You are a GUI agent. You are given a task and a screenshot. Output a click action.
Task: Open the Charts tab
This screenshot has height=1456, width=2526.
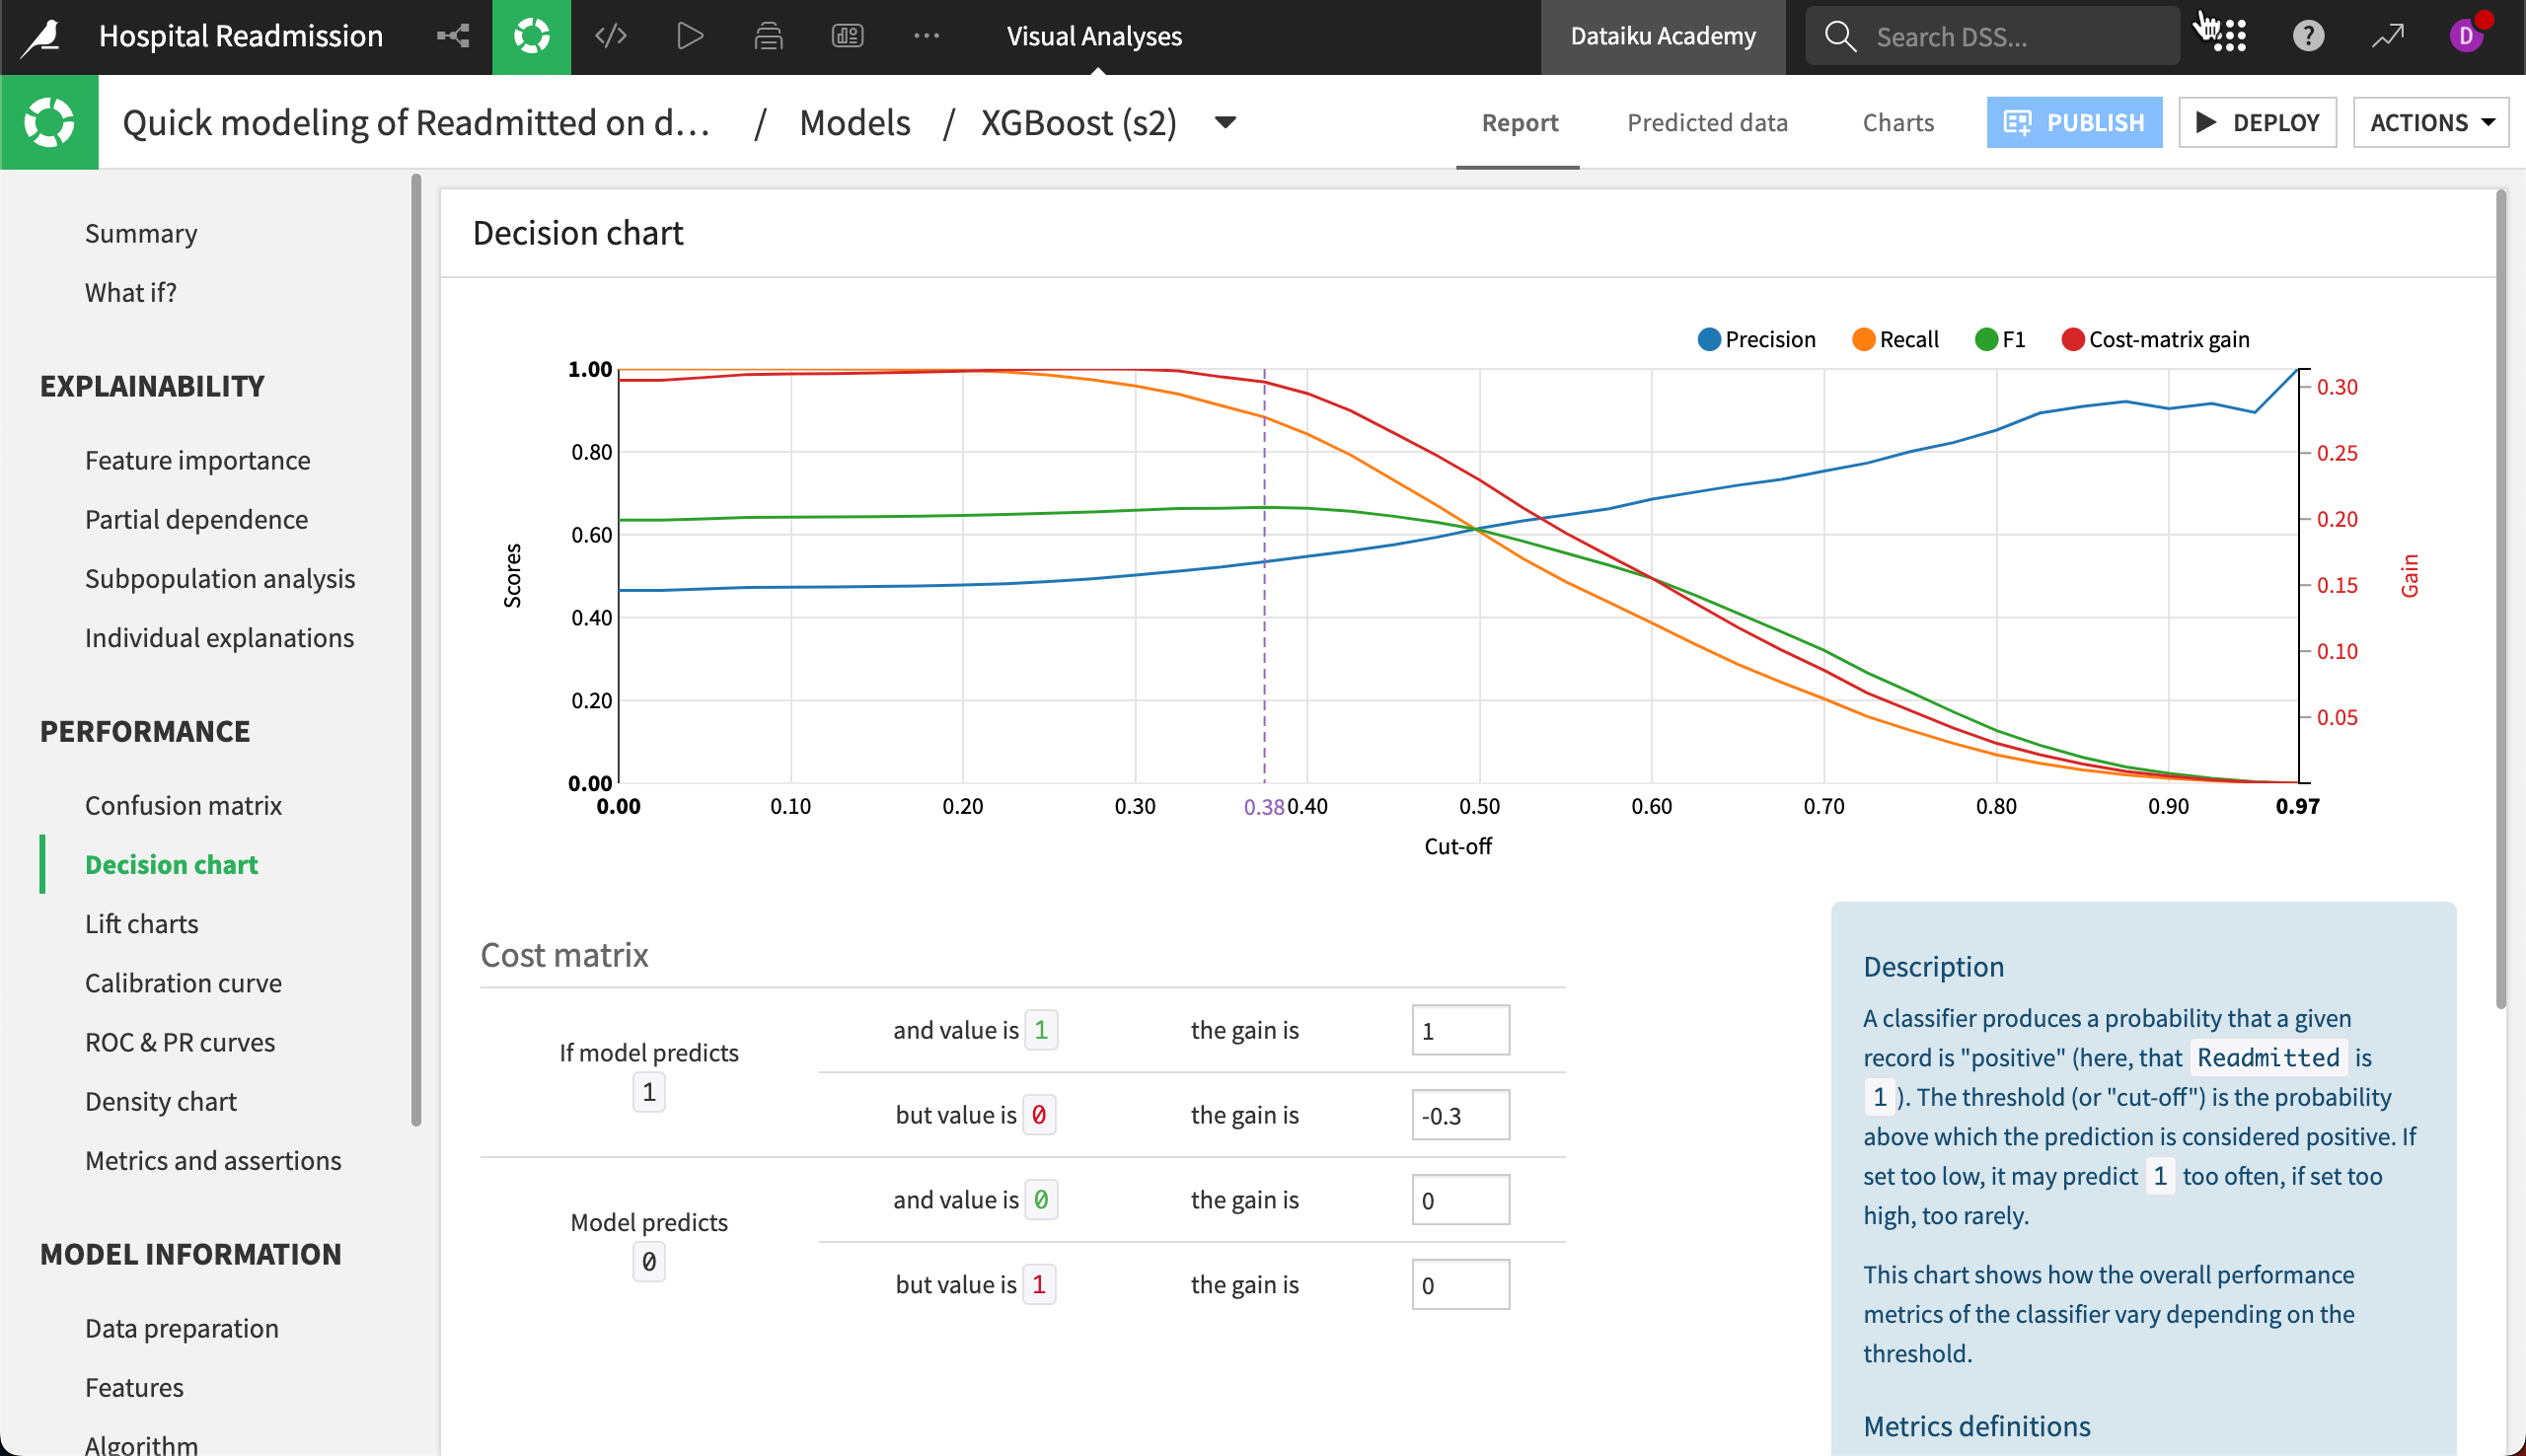tap(1897, 122)
